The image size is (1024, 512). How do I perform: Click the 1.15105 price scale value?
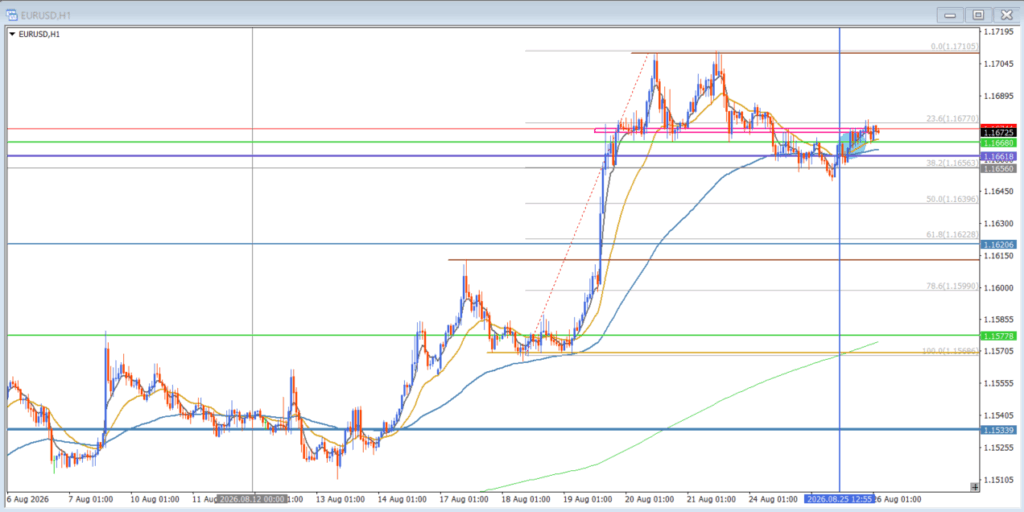click(998, 479)
